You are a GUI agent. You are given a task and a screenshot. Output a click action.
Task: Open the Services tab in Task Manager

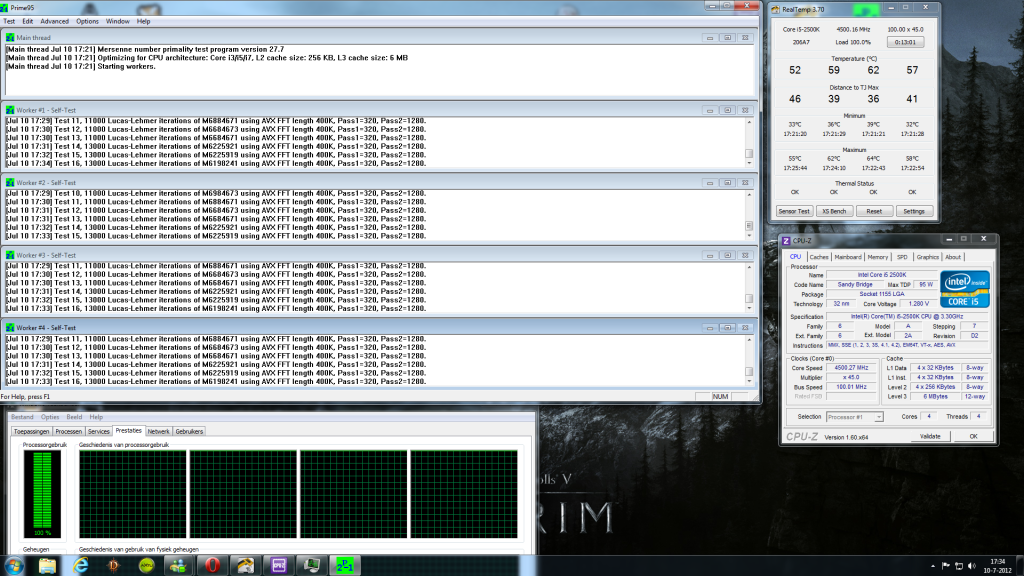point(99,432)
